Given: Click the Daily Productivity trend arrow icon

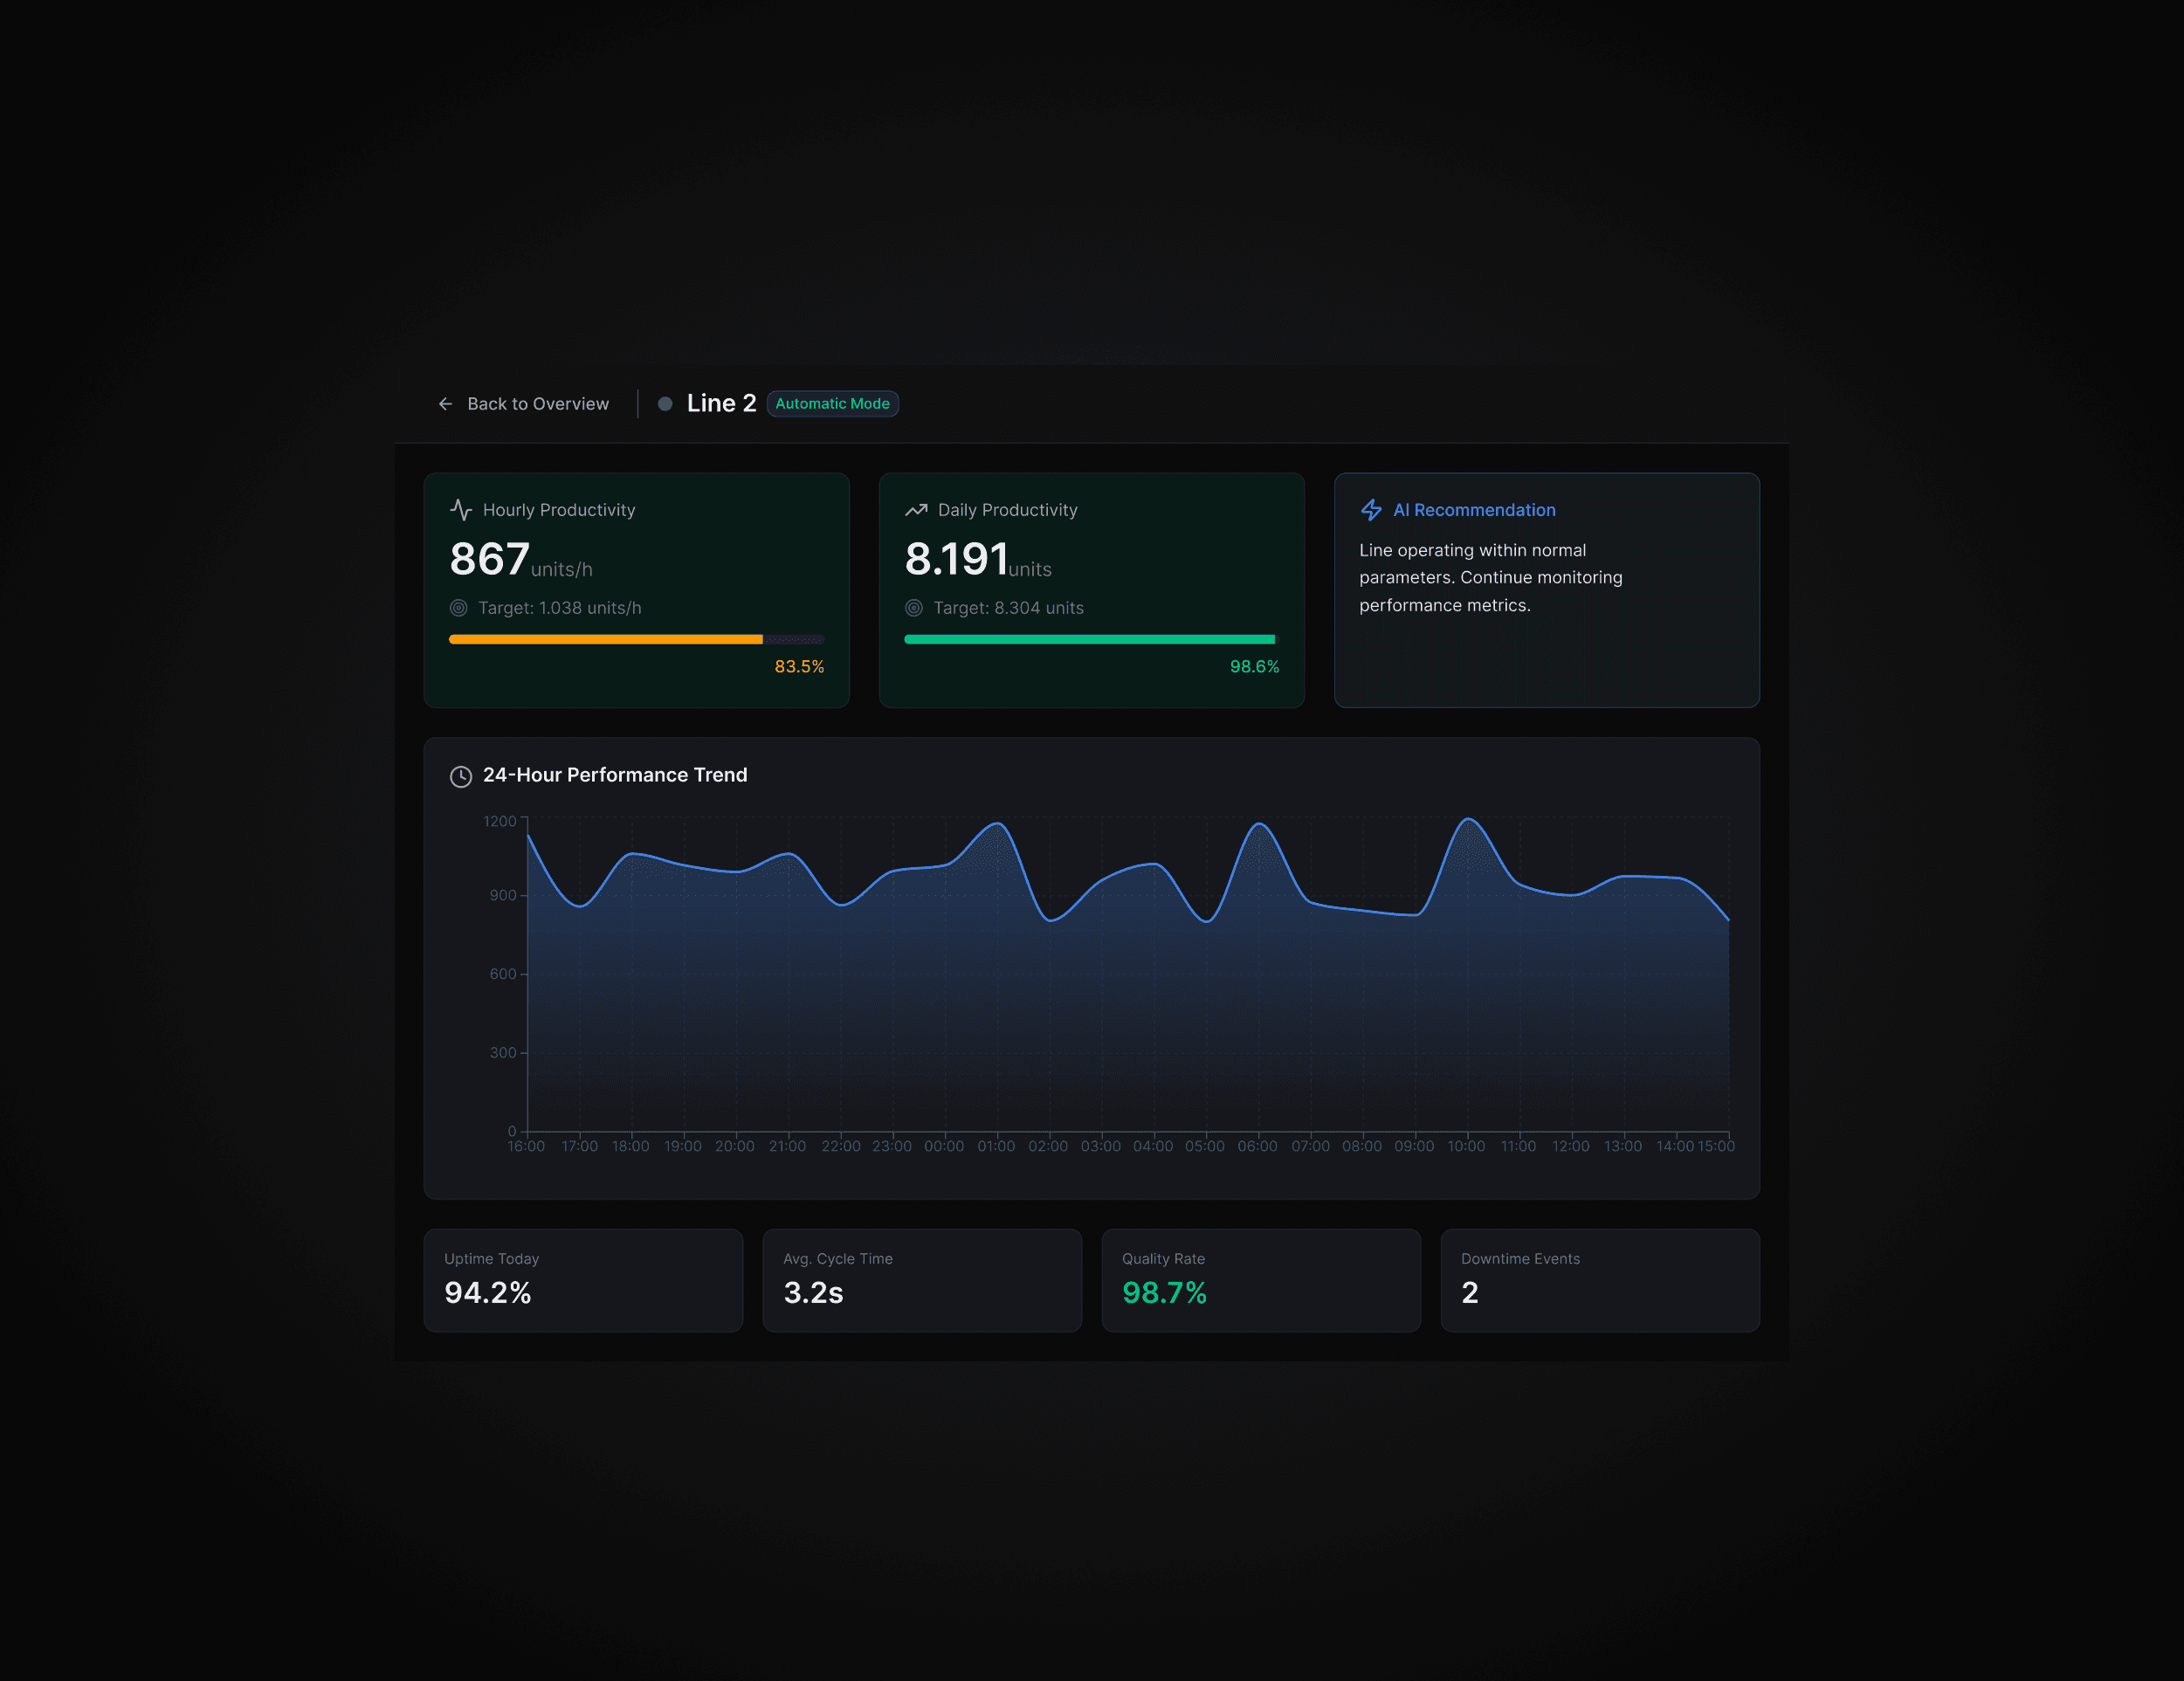Looking at the screenshot, I should pyautogui.click(x=916, y=510).
